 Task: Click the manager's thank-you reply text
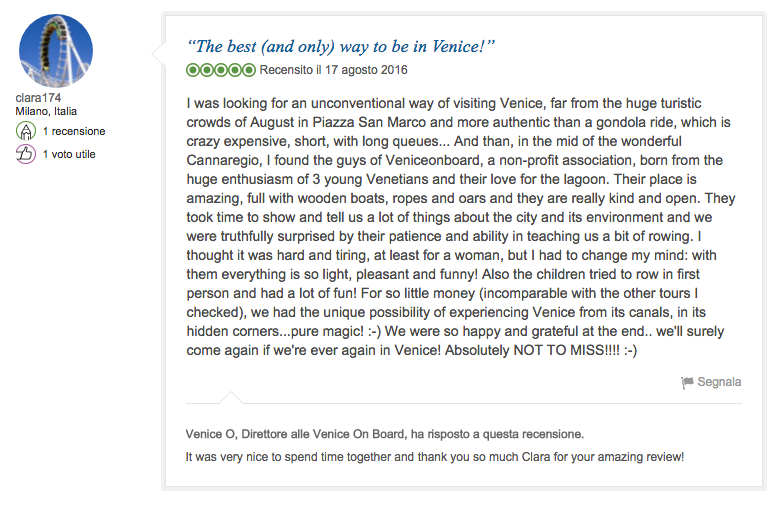(435, 457)
